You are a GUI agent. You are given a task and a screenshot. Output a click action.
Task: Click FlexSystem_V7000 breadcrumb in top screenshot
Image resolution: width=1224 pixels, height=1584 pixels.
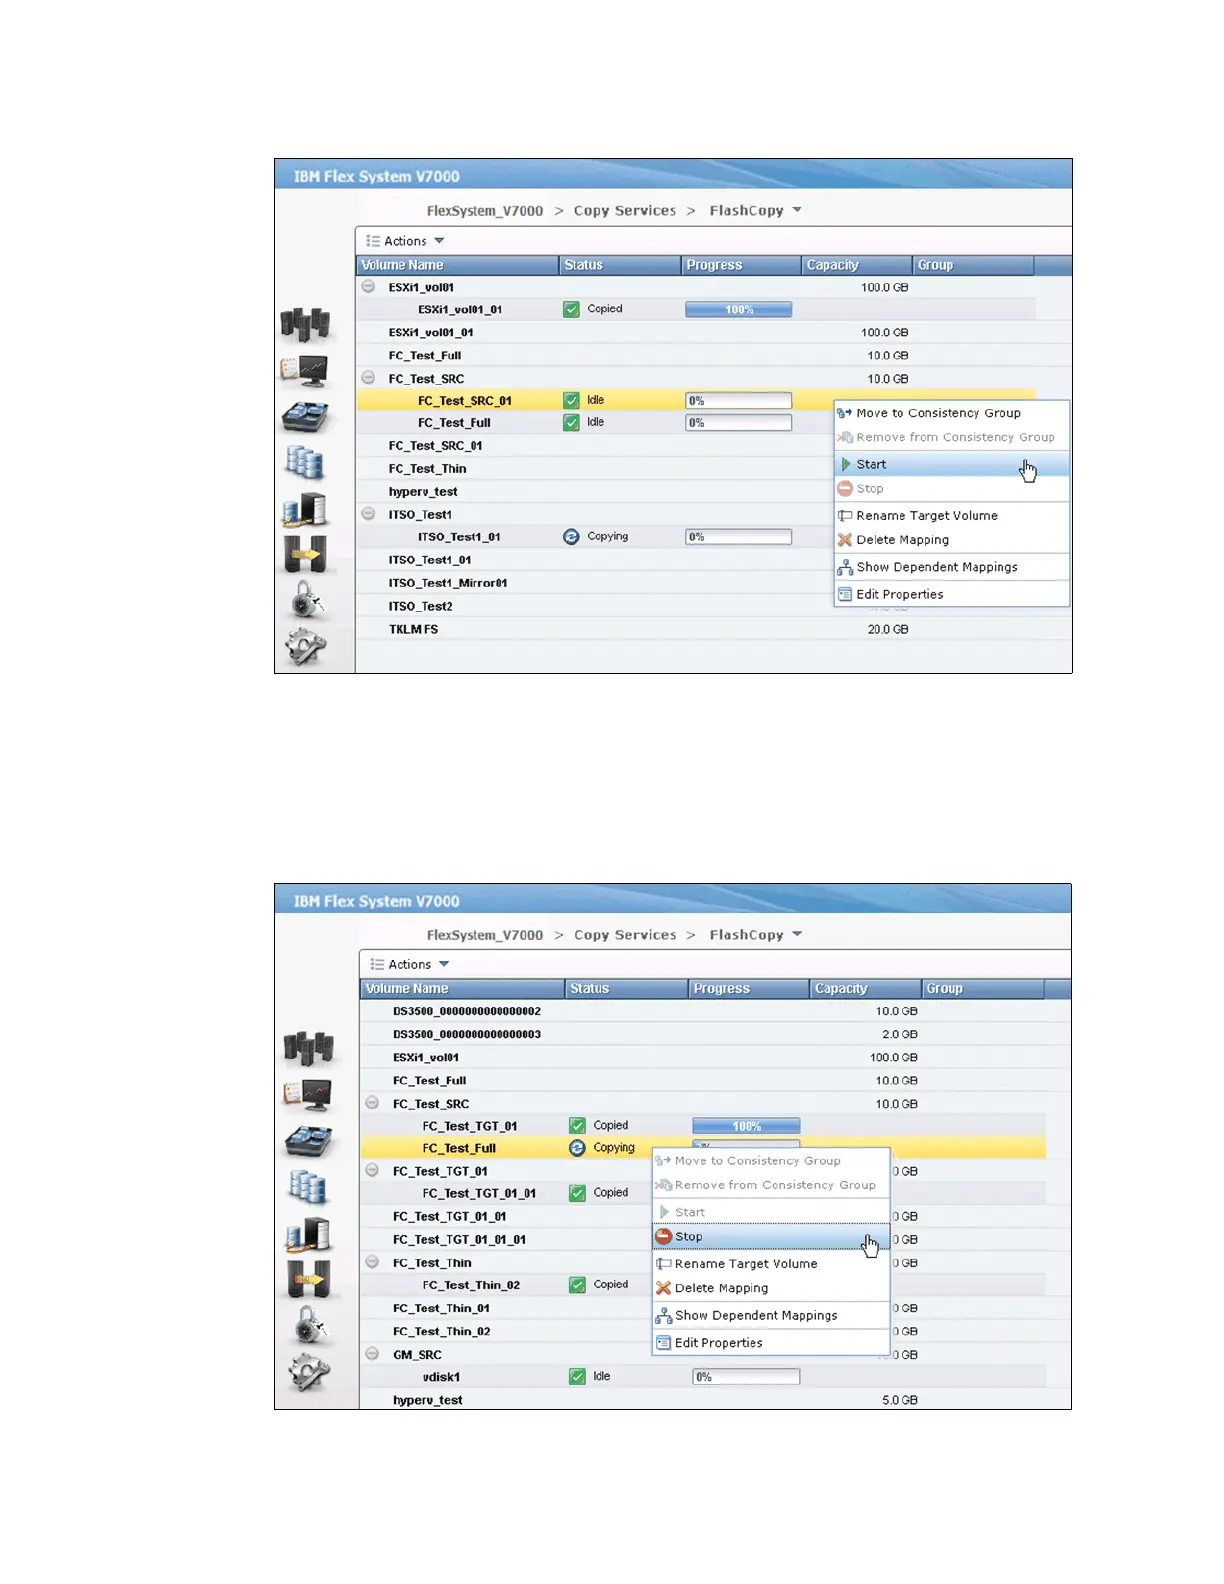pos(485,211)
